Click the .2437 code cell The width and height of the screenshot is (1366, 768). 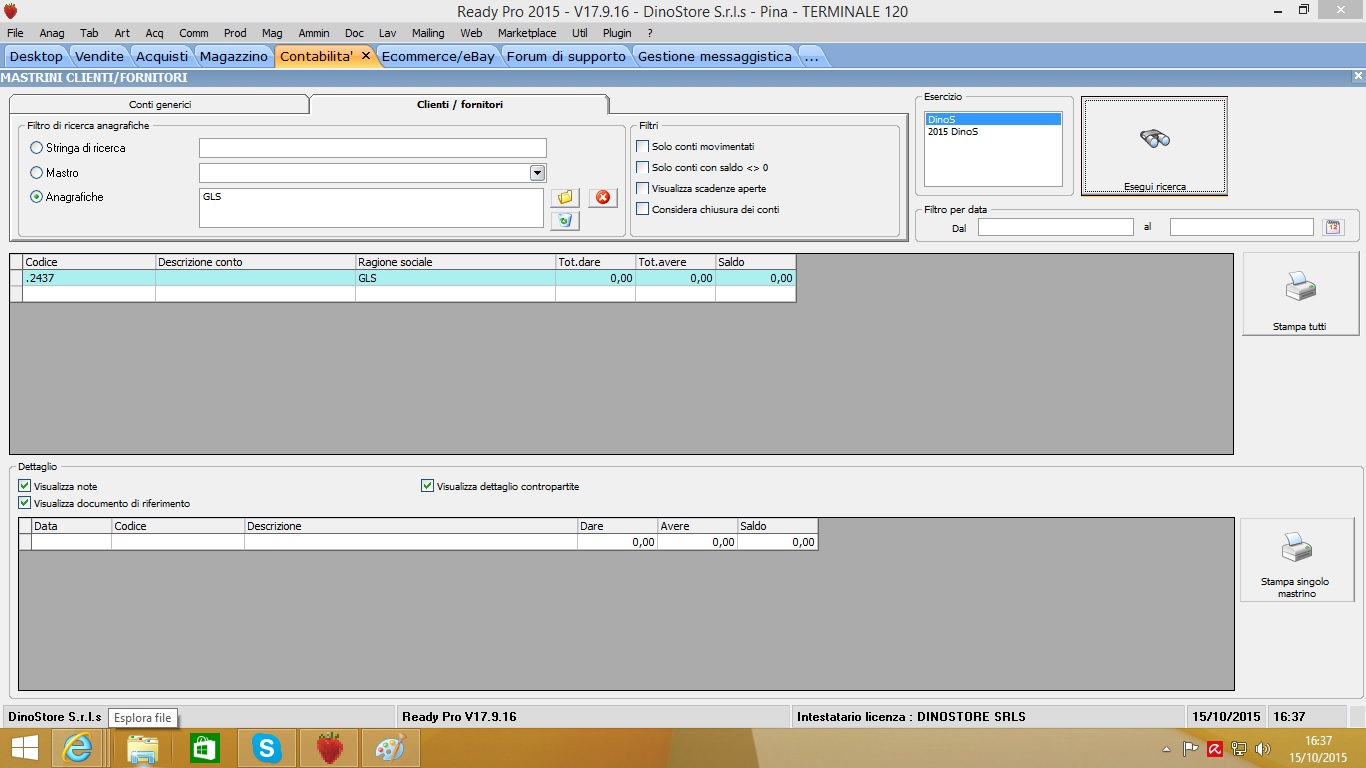click(89, 278)
